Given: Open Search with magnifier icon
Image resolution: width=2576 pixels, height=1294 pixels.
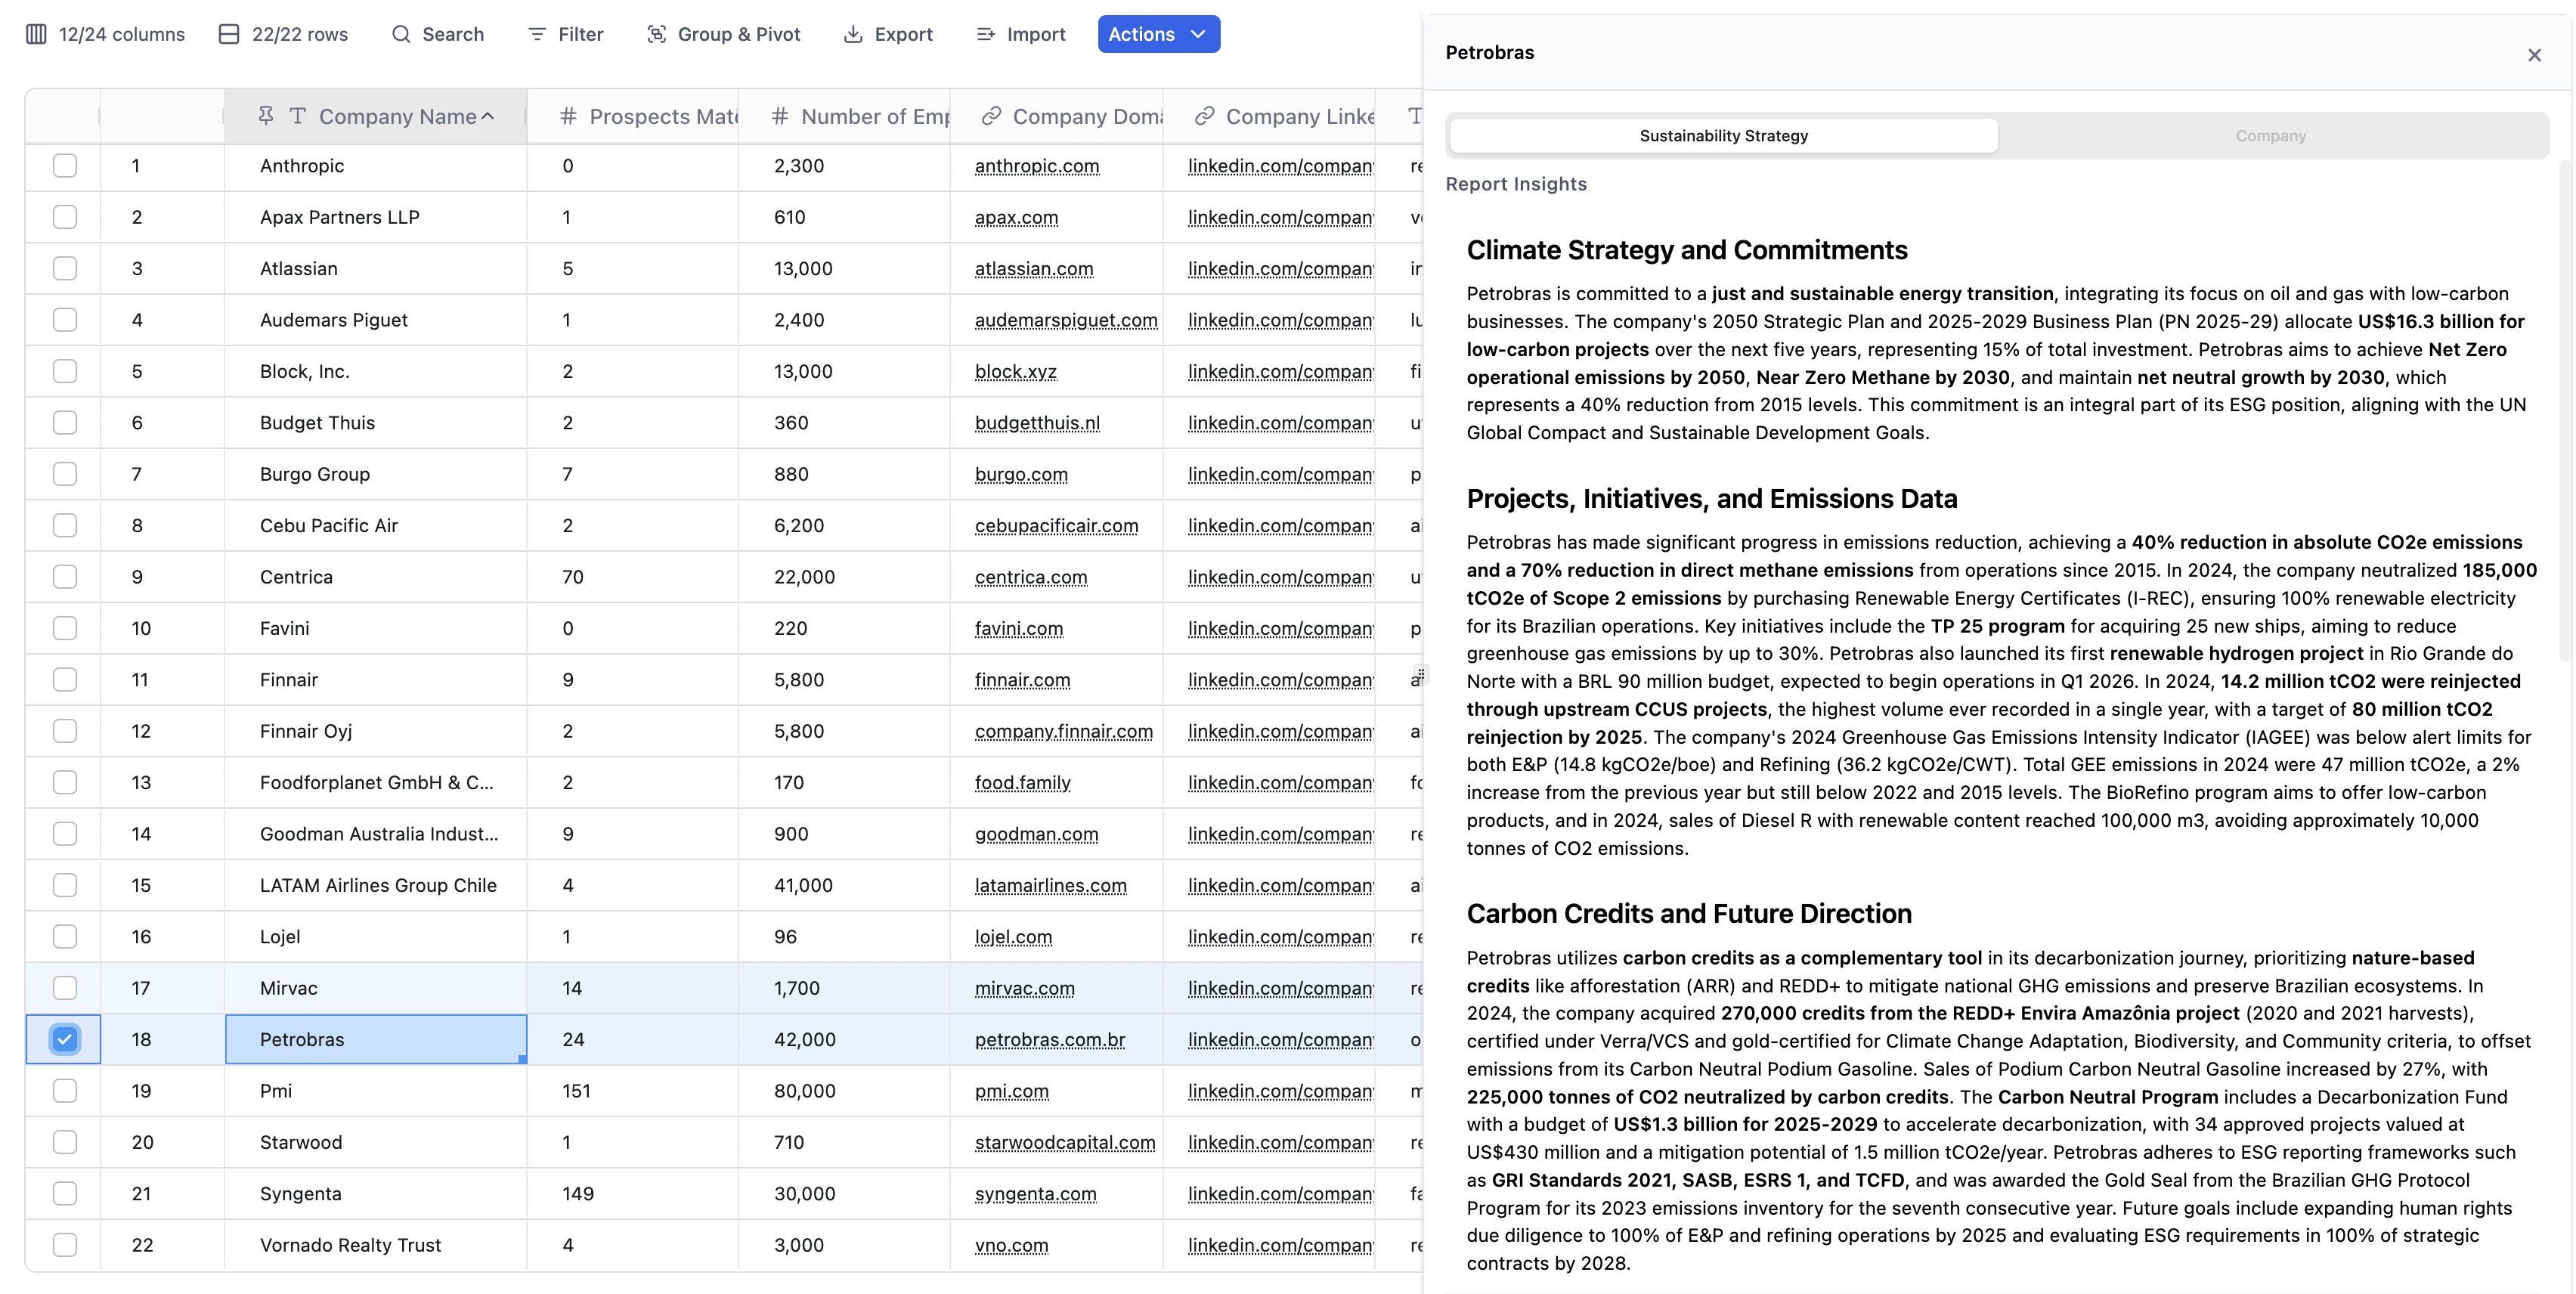Looking at the screenshot, I should (x=401, y=34).
